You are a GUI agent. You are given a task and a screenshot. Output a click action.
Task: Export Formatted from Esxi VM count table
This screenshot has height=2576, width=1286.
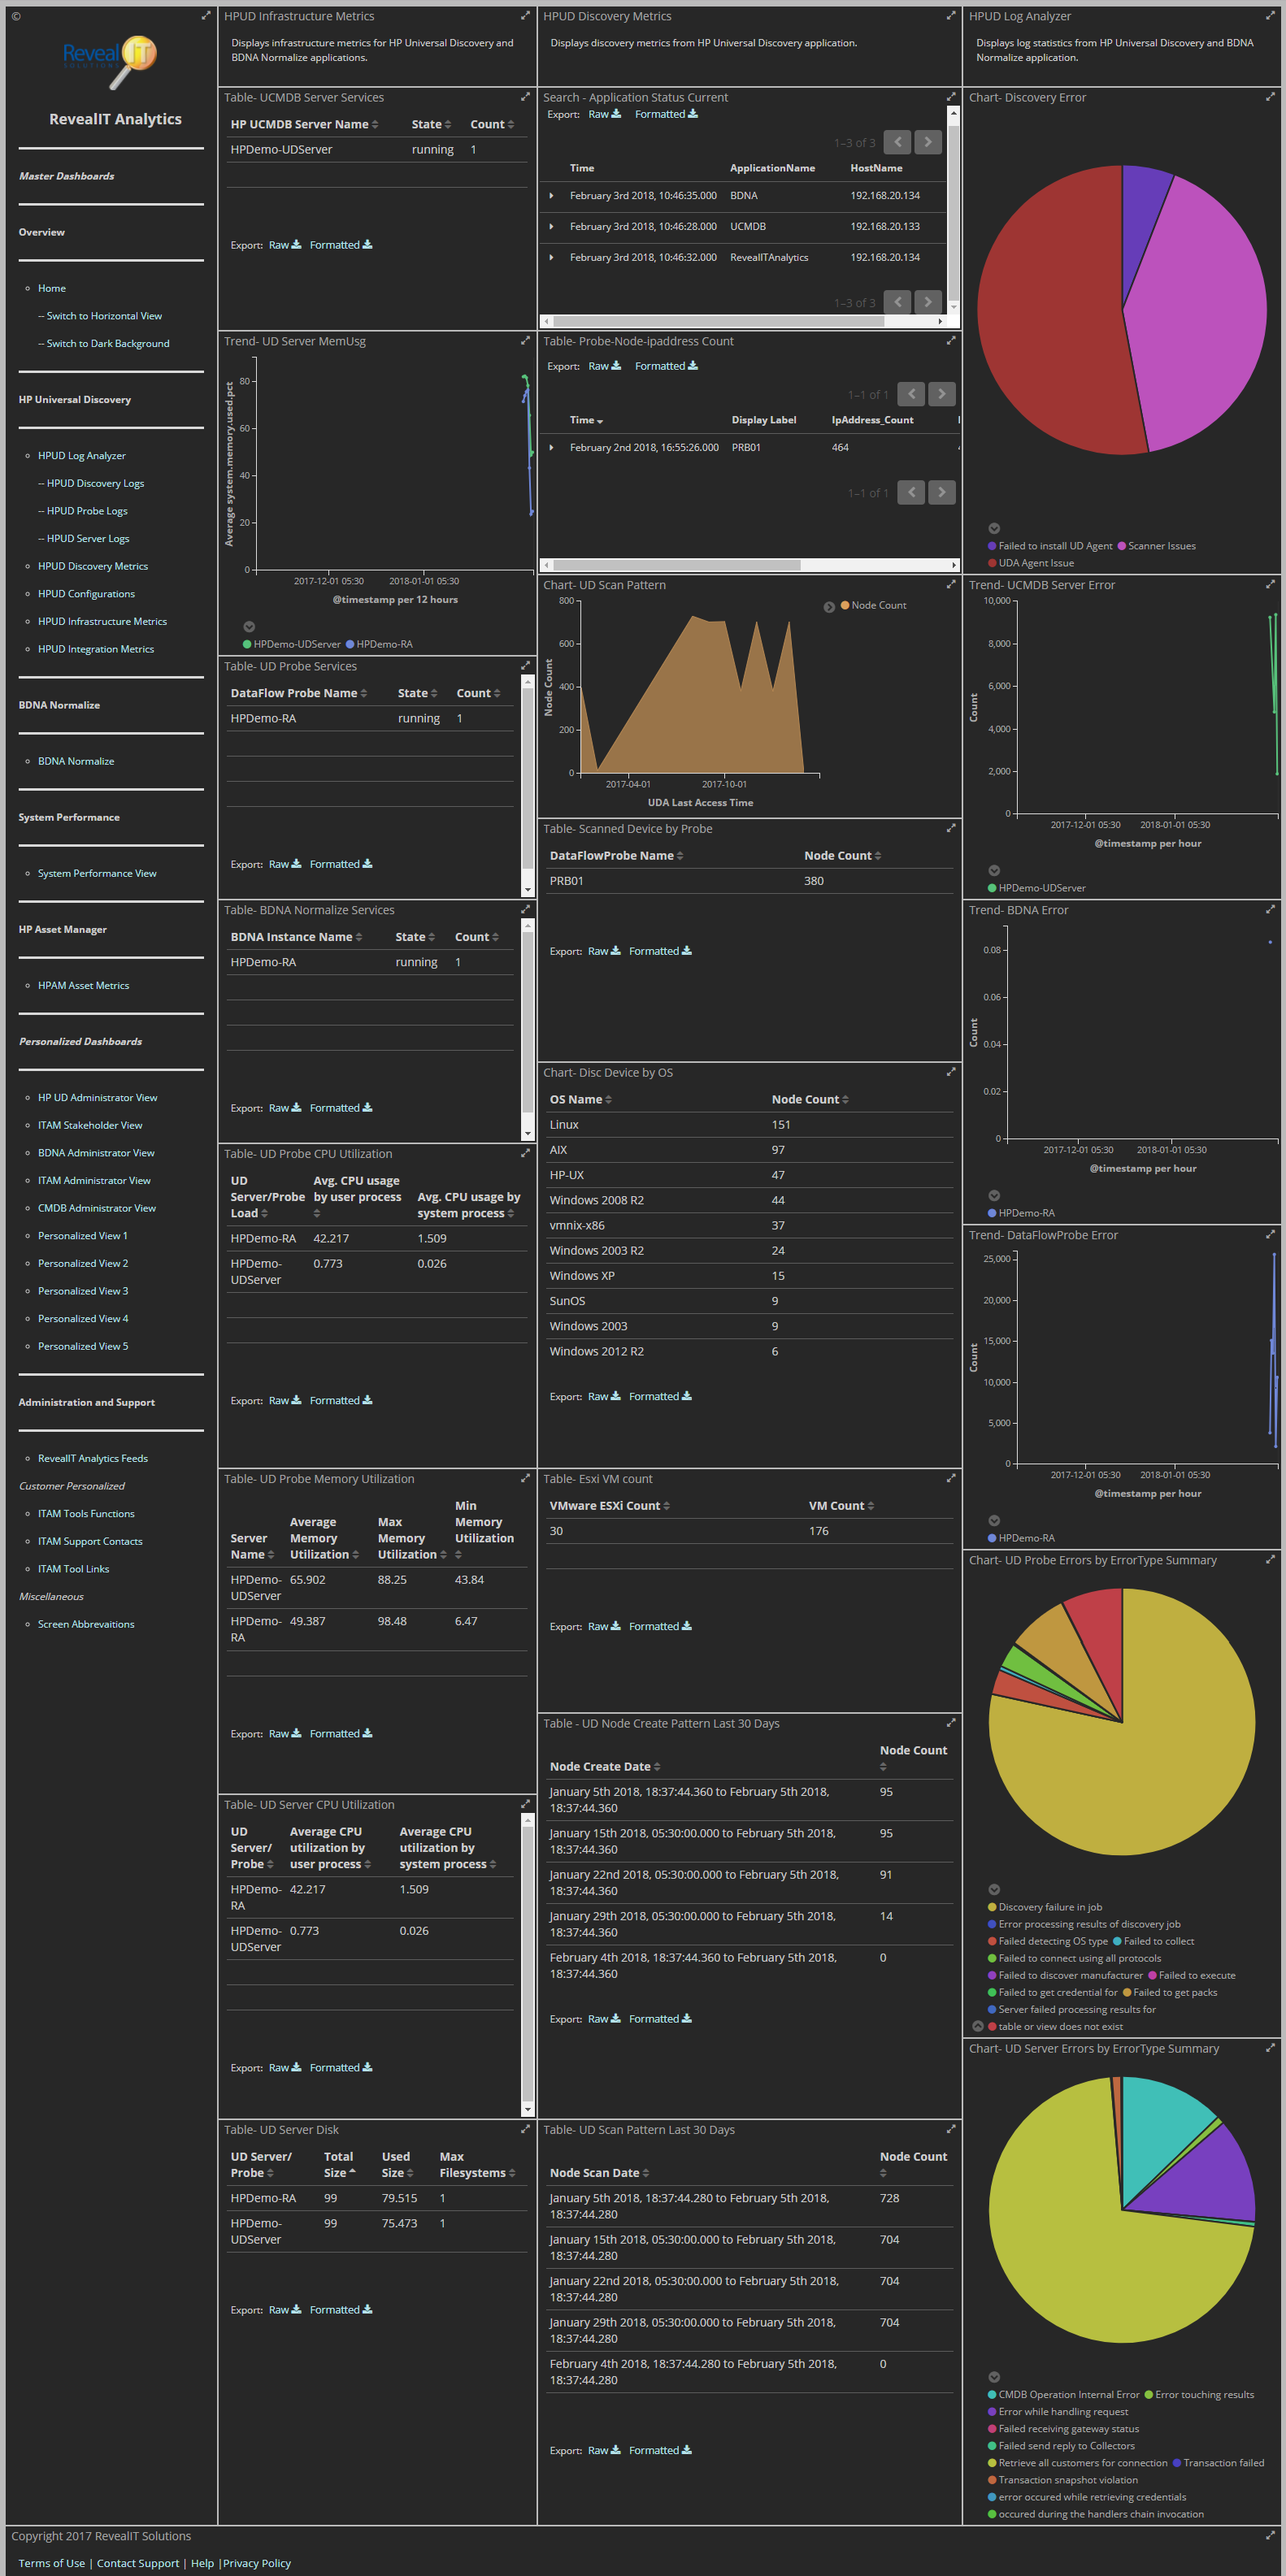[x=660, y=1626]
